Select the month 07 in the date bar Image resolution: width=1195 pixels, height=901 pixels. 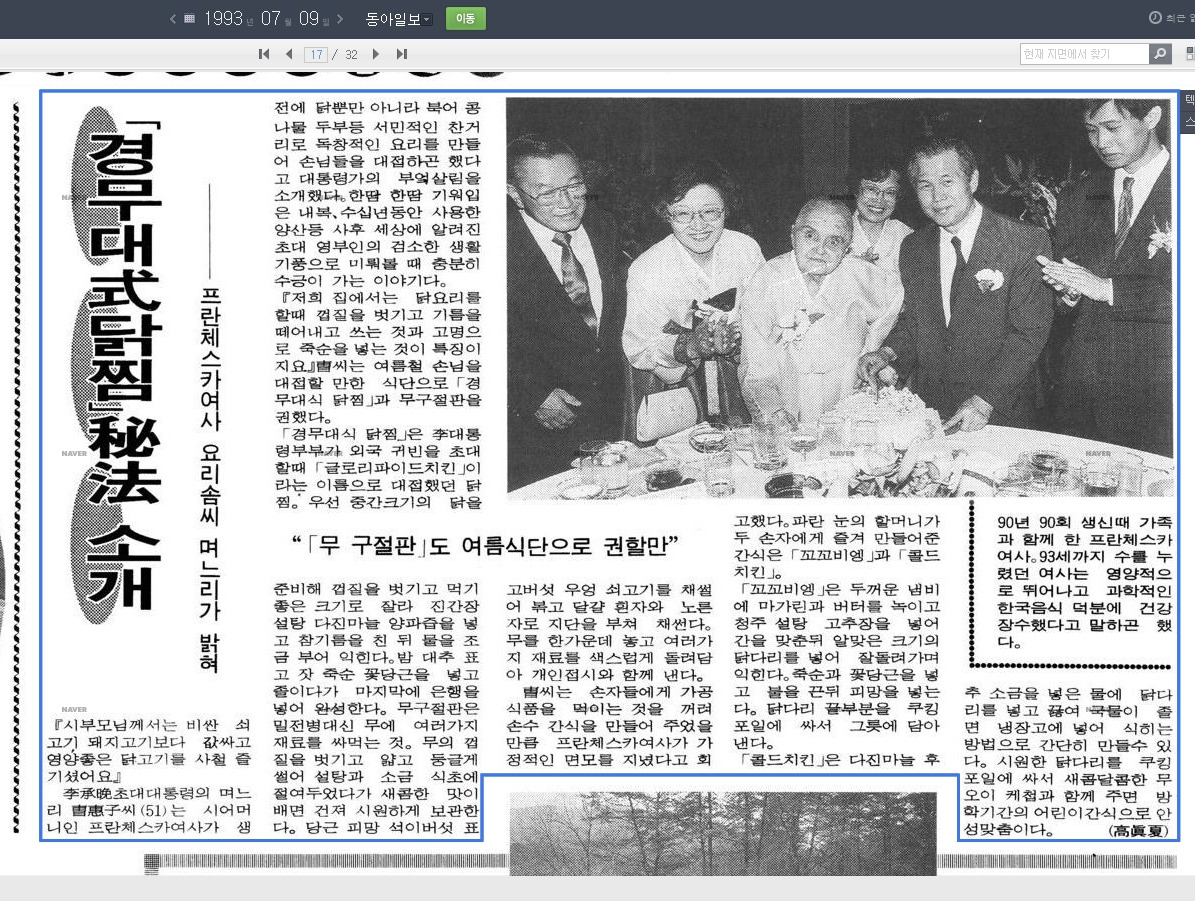coord(271,19)
